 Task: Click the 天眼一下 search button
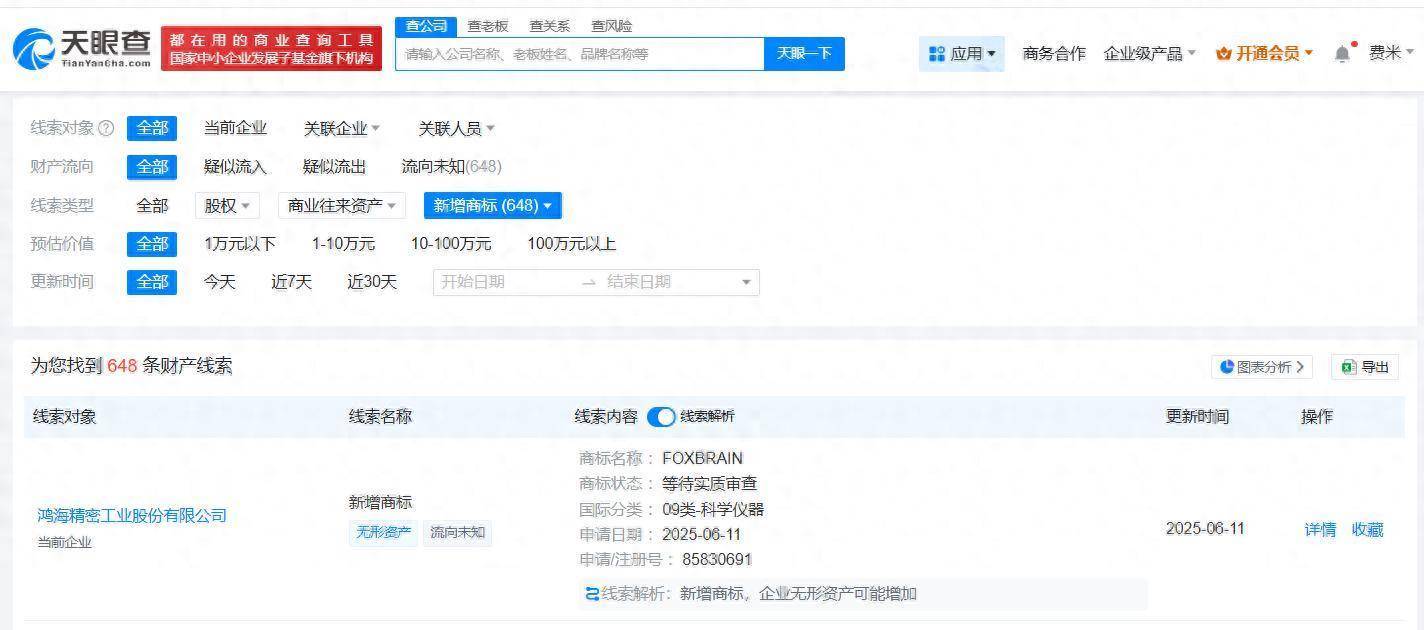point(804,54)
